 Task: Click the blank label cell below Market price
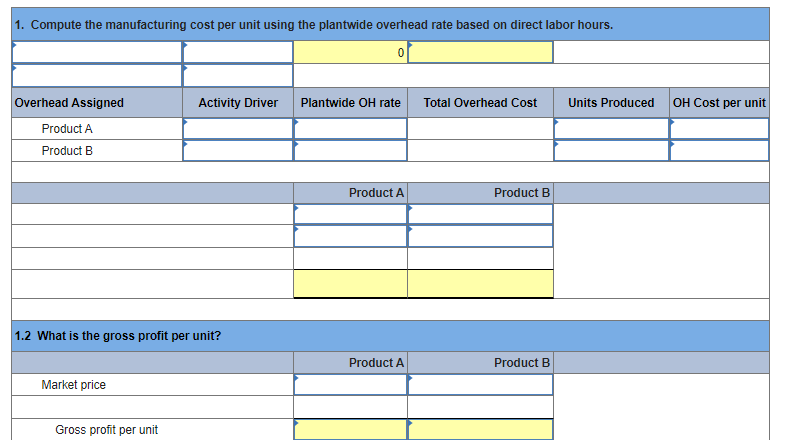click(153, 407)
